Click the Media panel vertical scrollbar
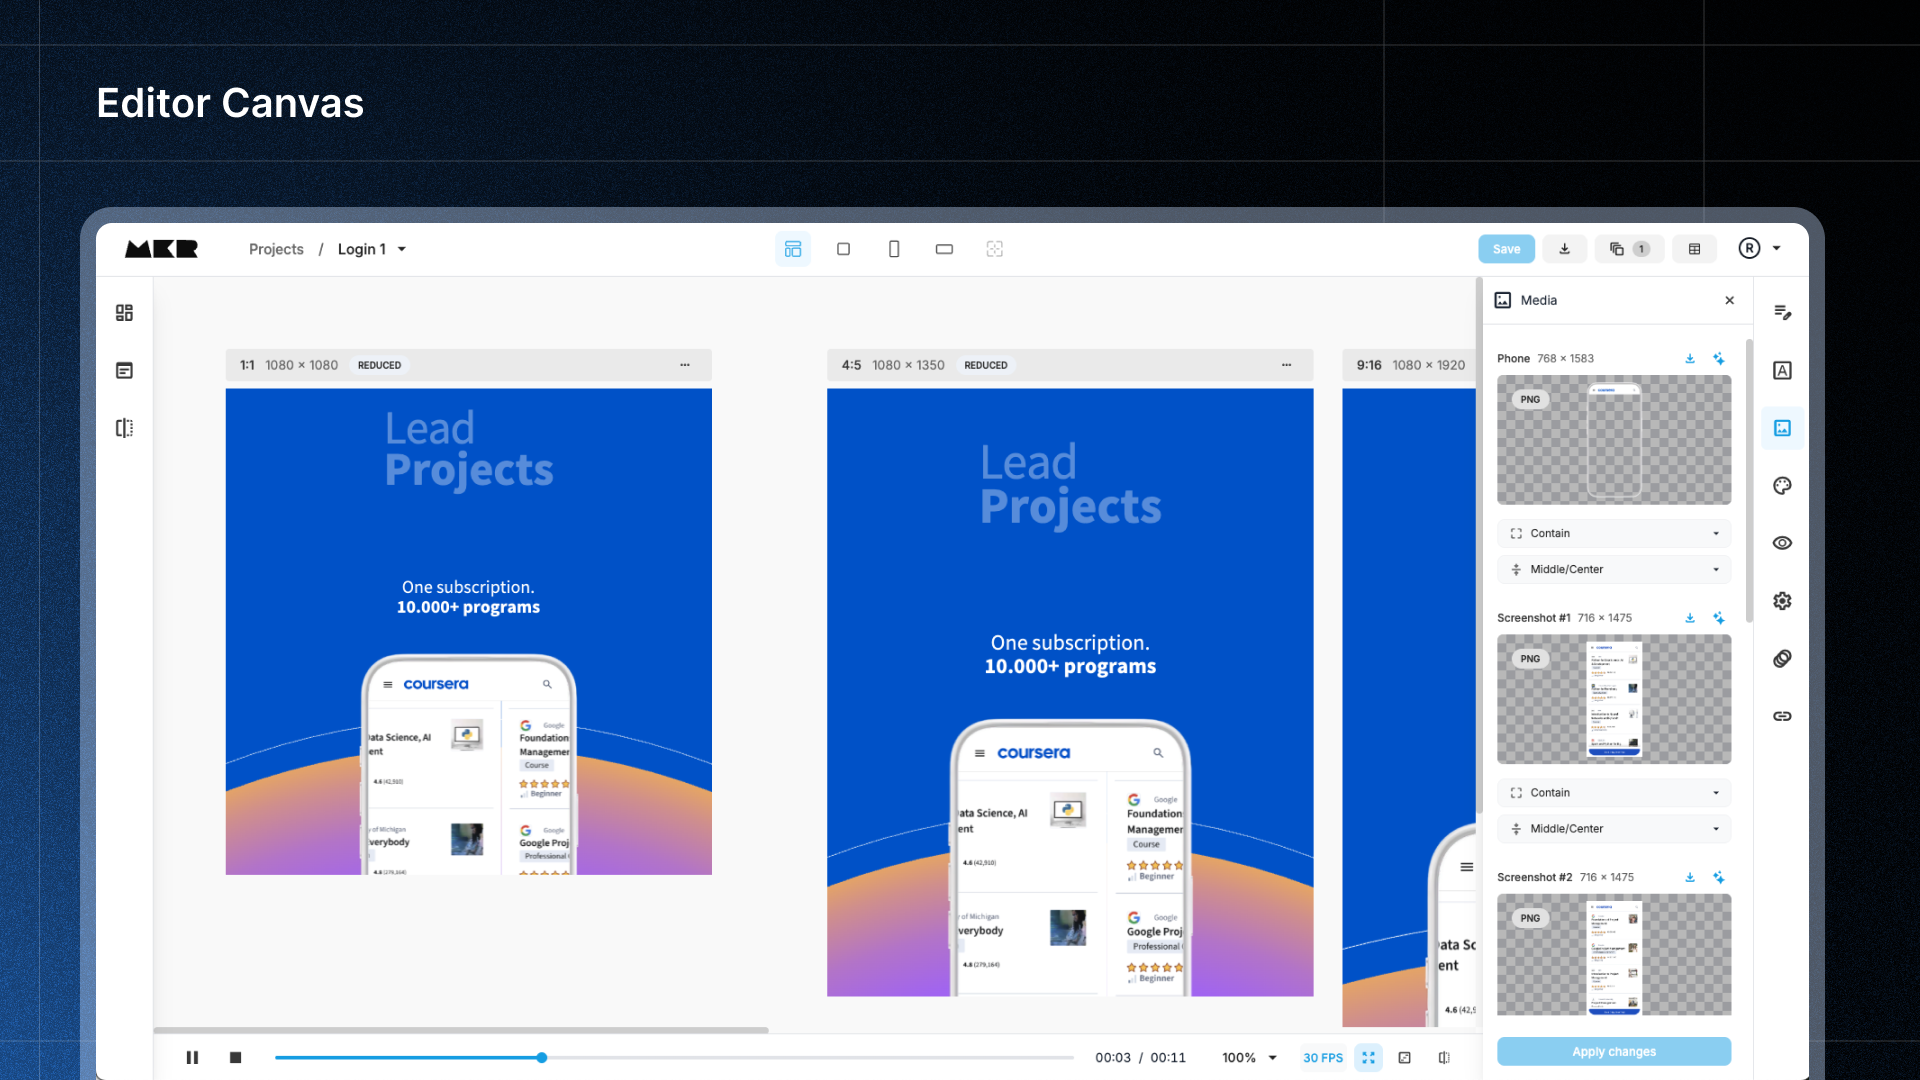This screenshot has height=1080, width=1920. pyautogui.click(x=1749, y=480)
